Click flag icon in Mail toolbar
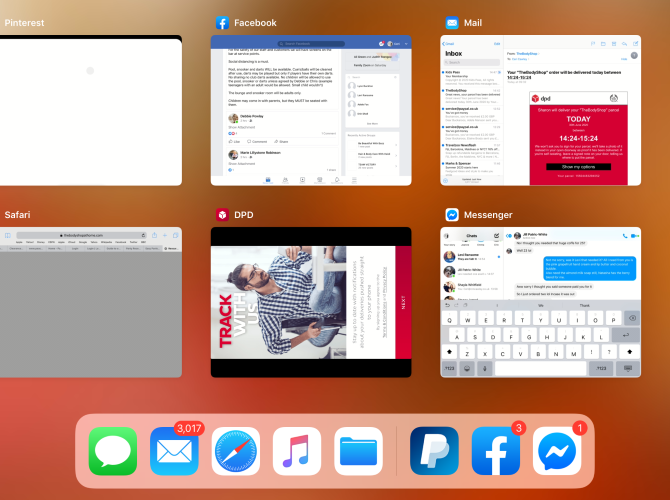This screenshot has height=500, width=670. point(593,44)
